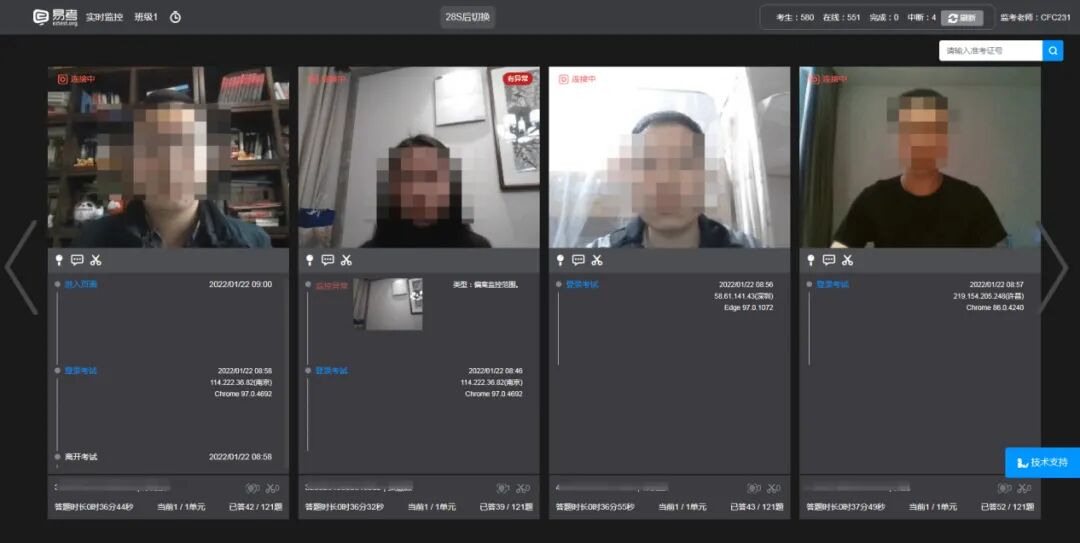Click the 离开考试 timeline entry
This screenshot has width=1080, height=543.
click(81, 457)
